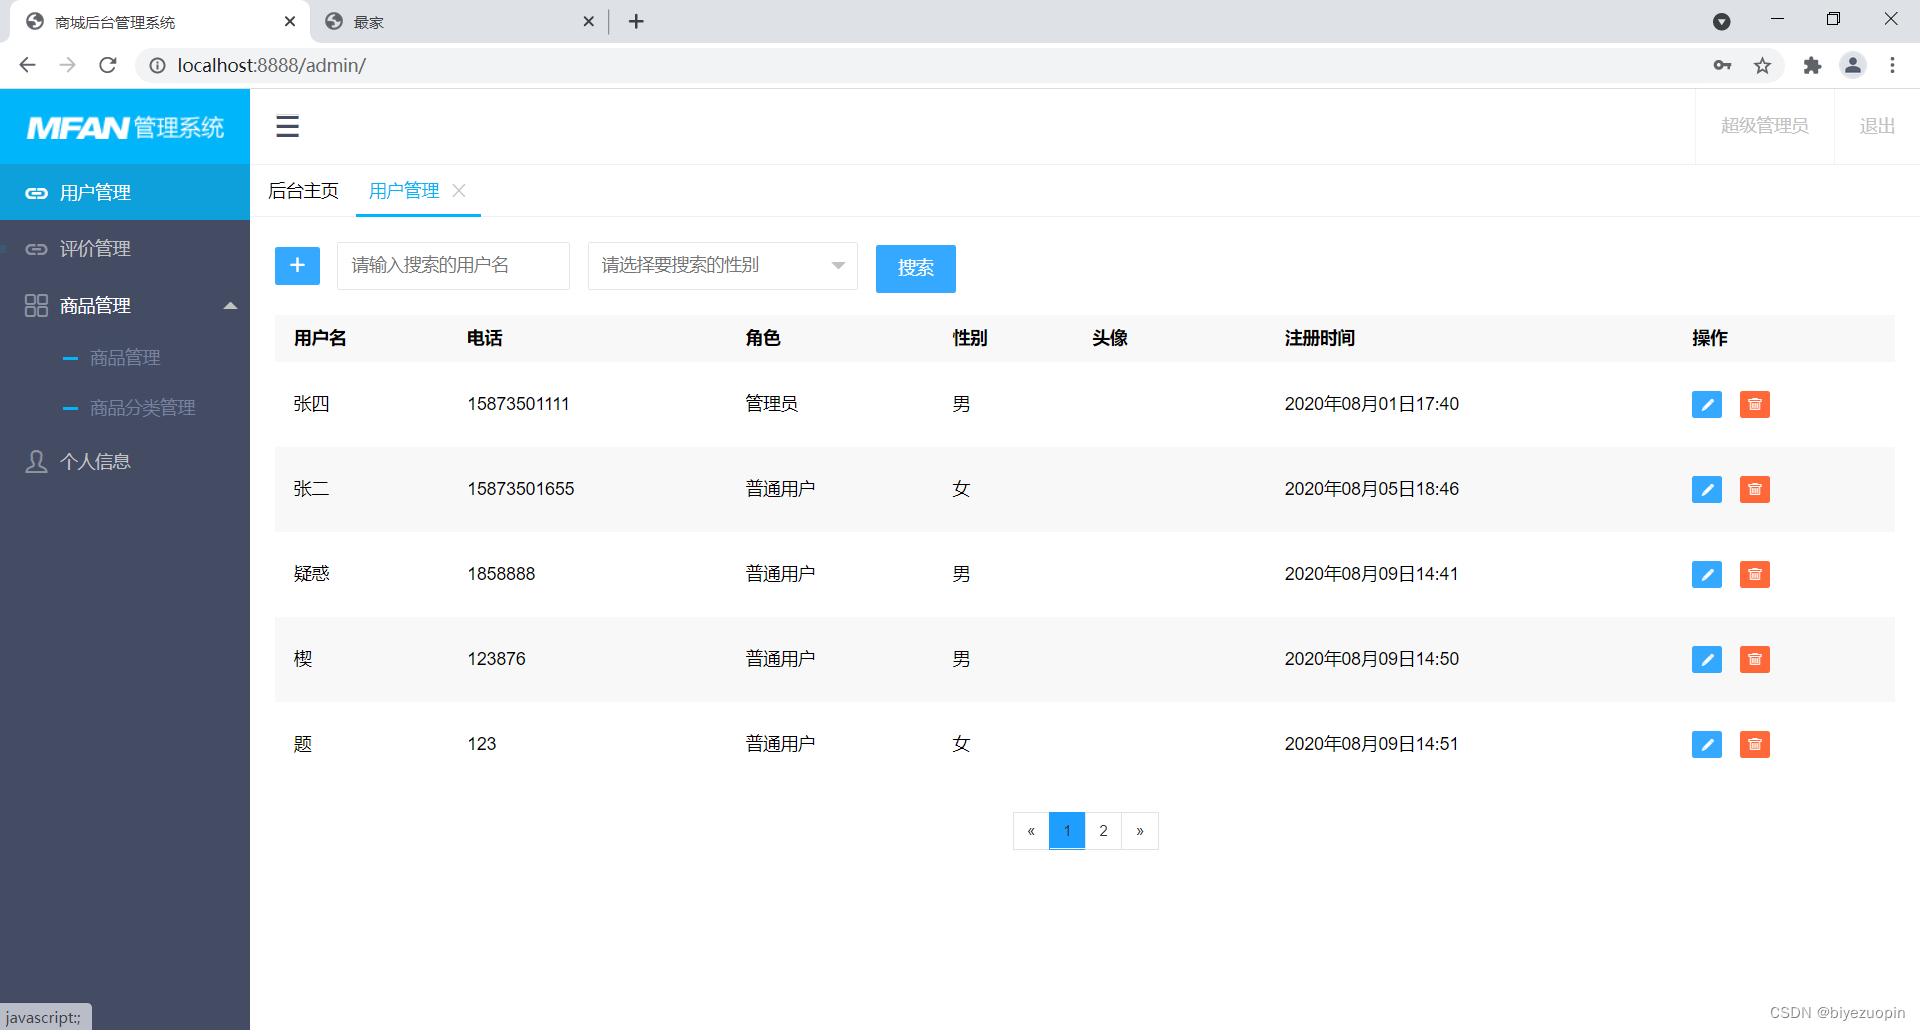1920x1030 pixels.
Task: Open Chrome three-dot menu
Action: (1892, 65)
